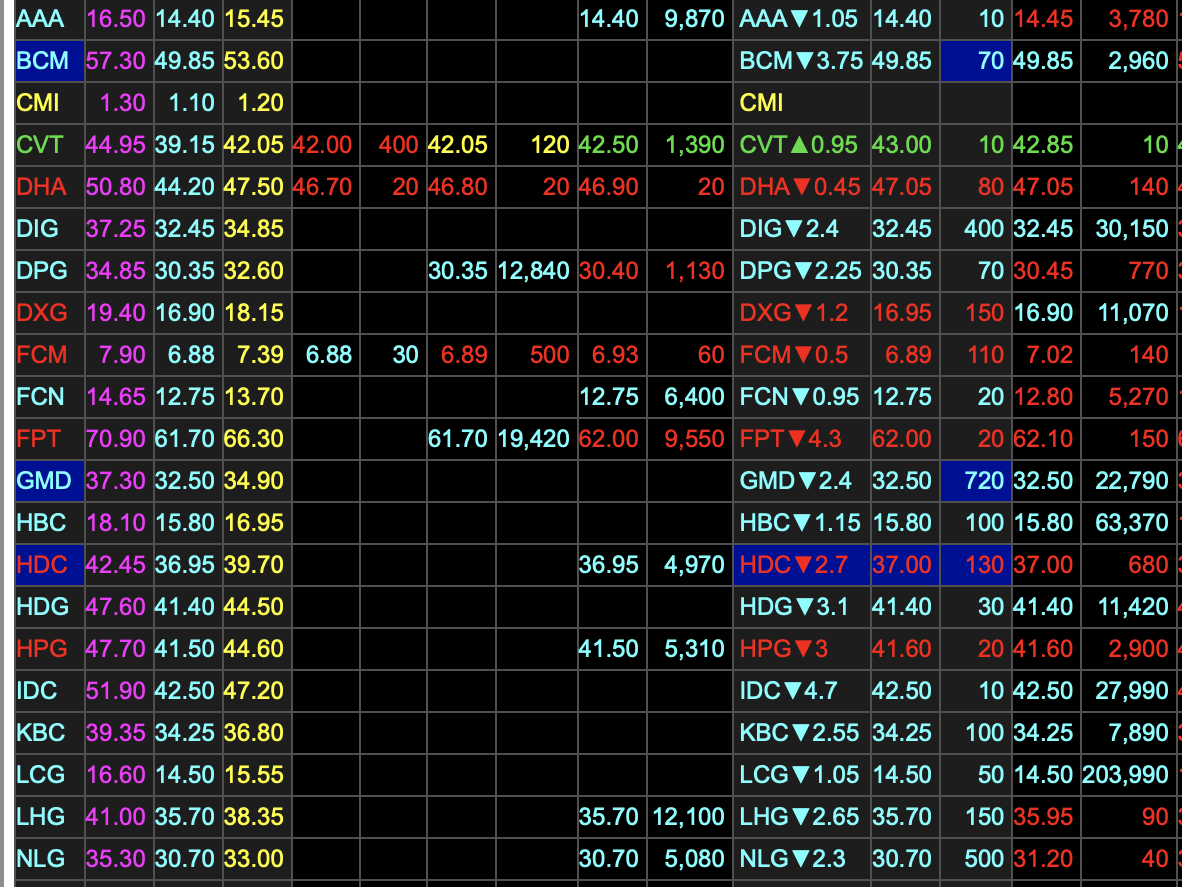Viewport: 1182px width, 887px height.
Task: Select the KBC ▼2.55 change cell
Action: pyautogui.click(x=801, y=733)
